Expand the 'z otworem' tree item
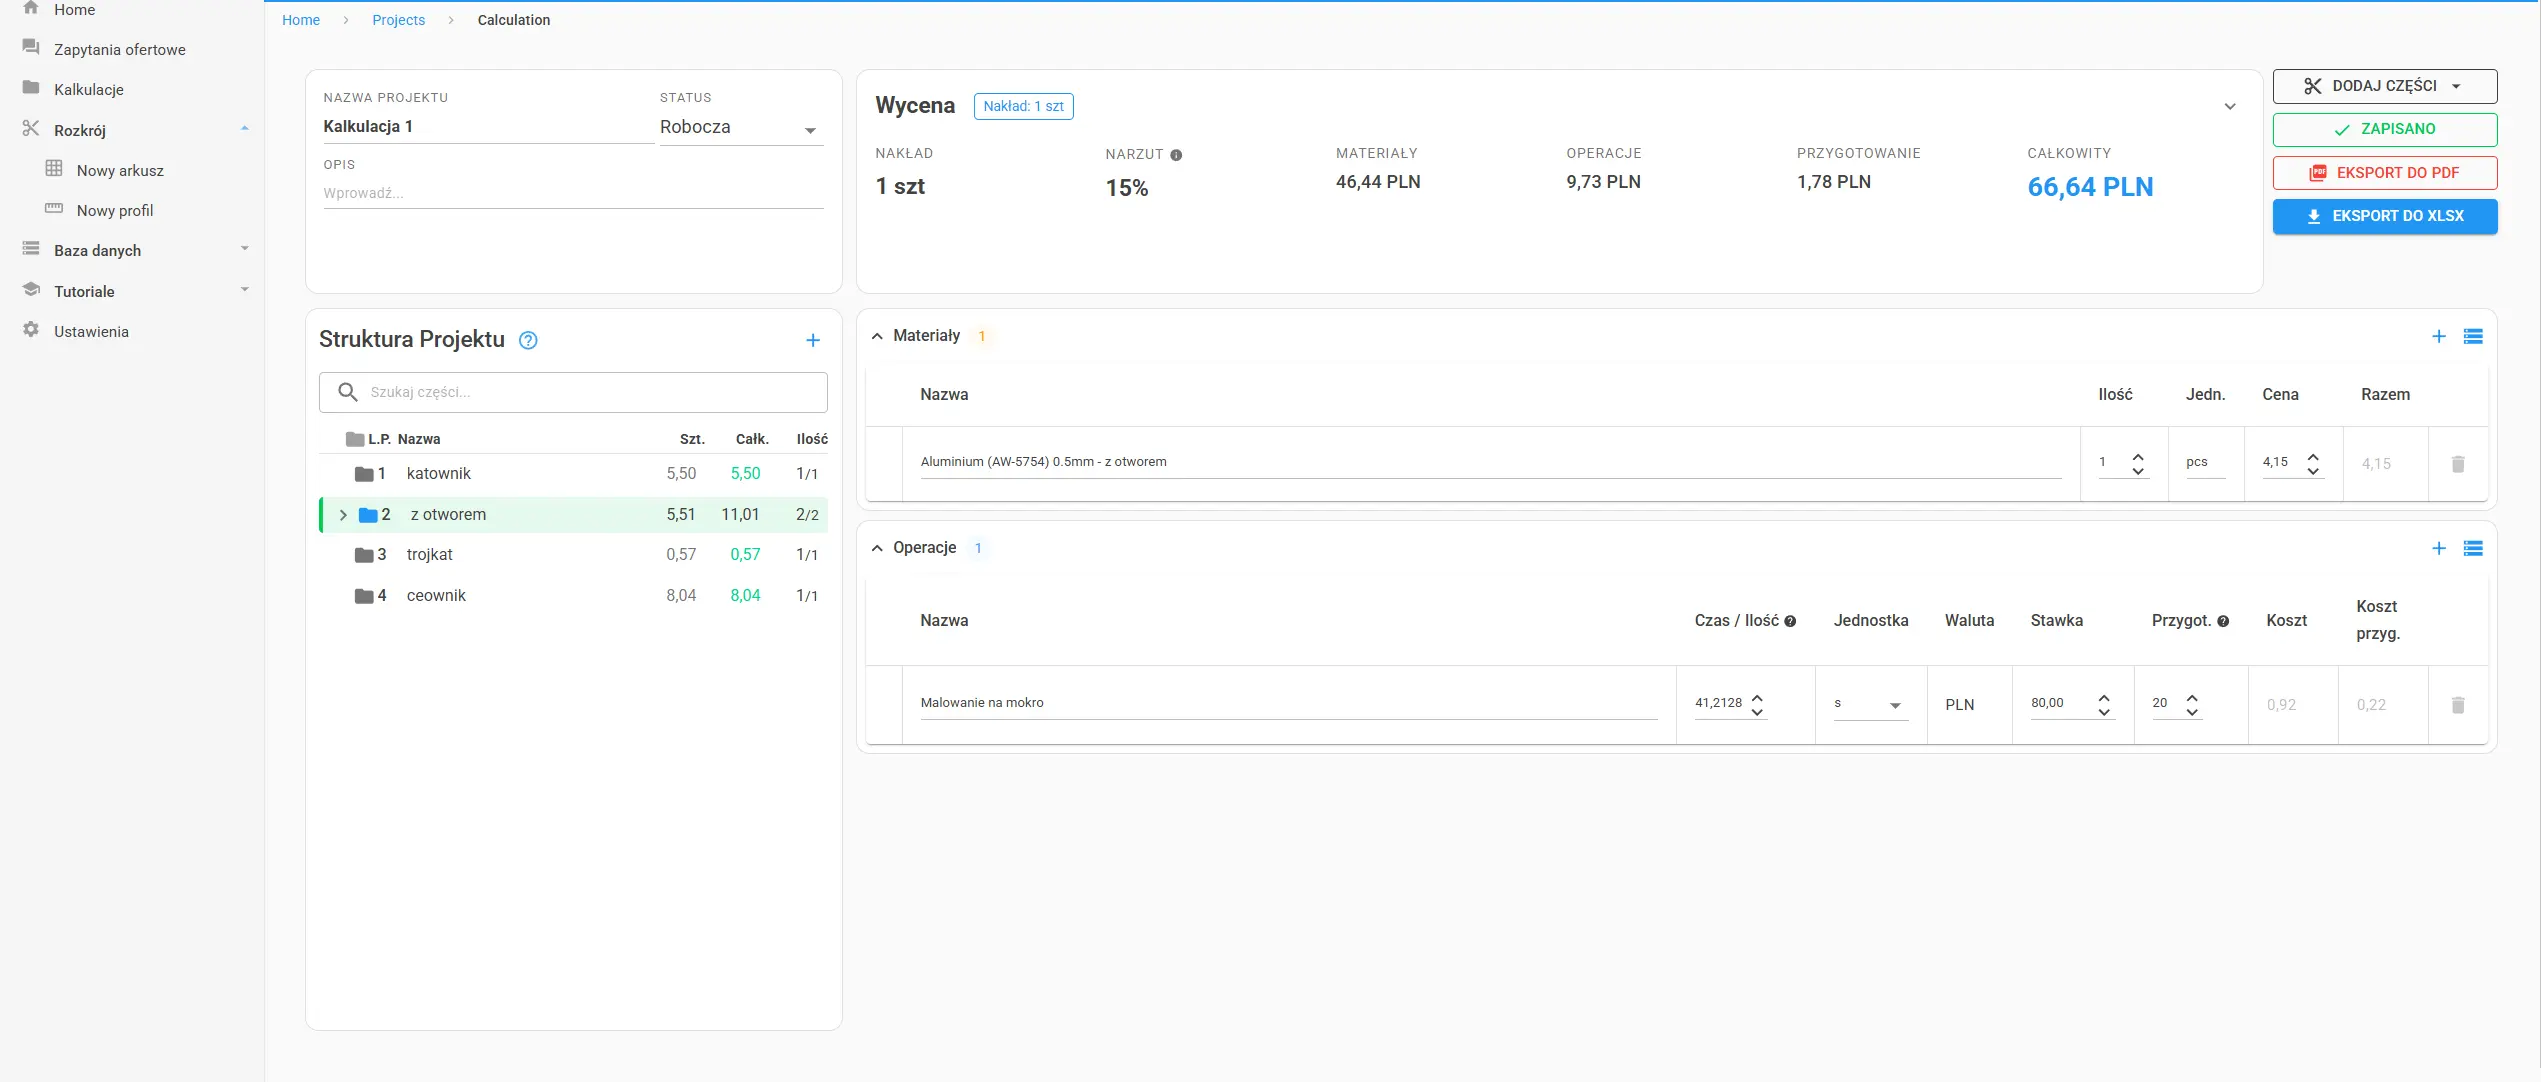2541x1082 pixels. click(x=343, y=515)
